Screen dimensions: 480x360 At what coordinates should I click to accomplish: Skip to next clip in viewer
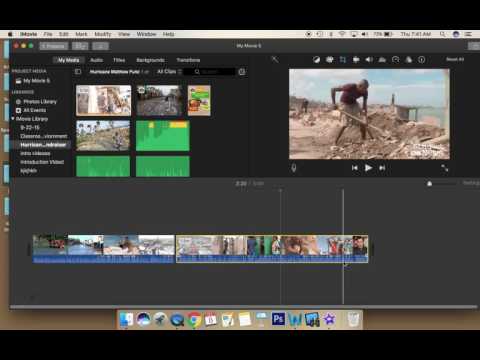(x=382, y=168)
